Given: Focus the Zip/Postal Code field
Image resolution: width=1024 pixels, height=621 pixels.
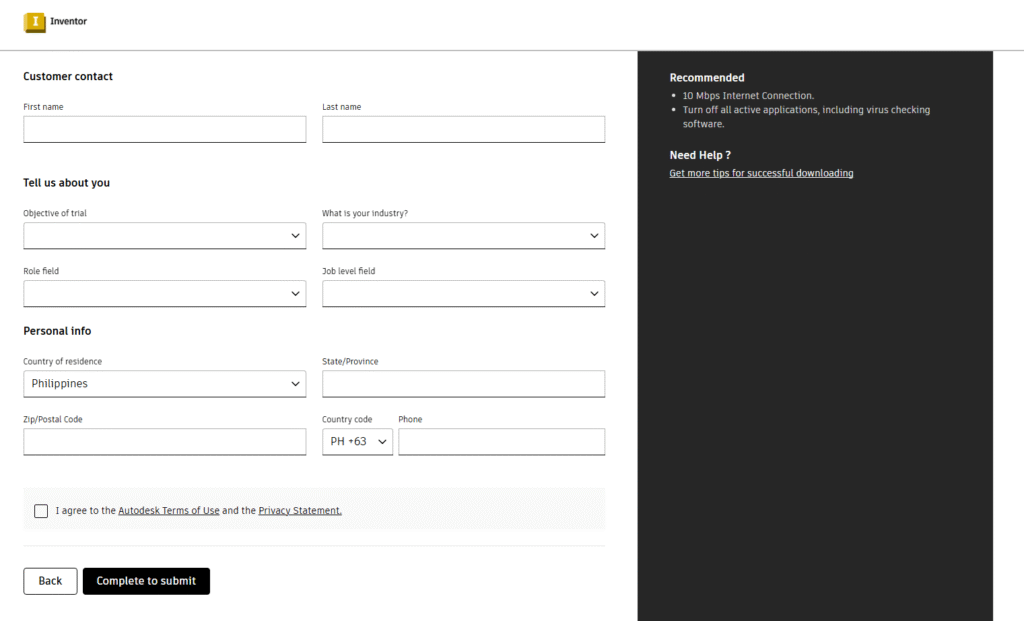Looking at the screenshot, I should [x=164, y=442].
